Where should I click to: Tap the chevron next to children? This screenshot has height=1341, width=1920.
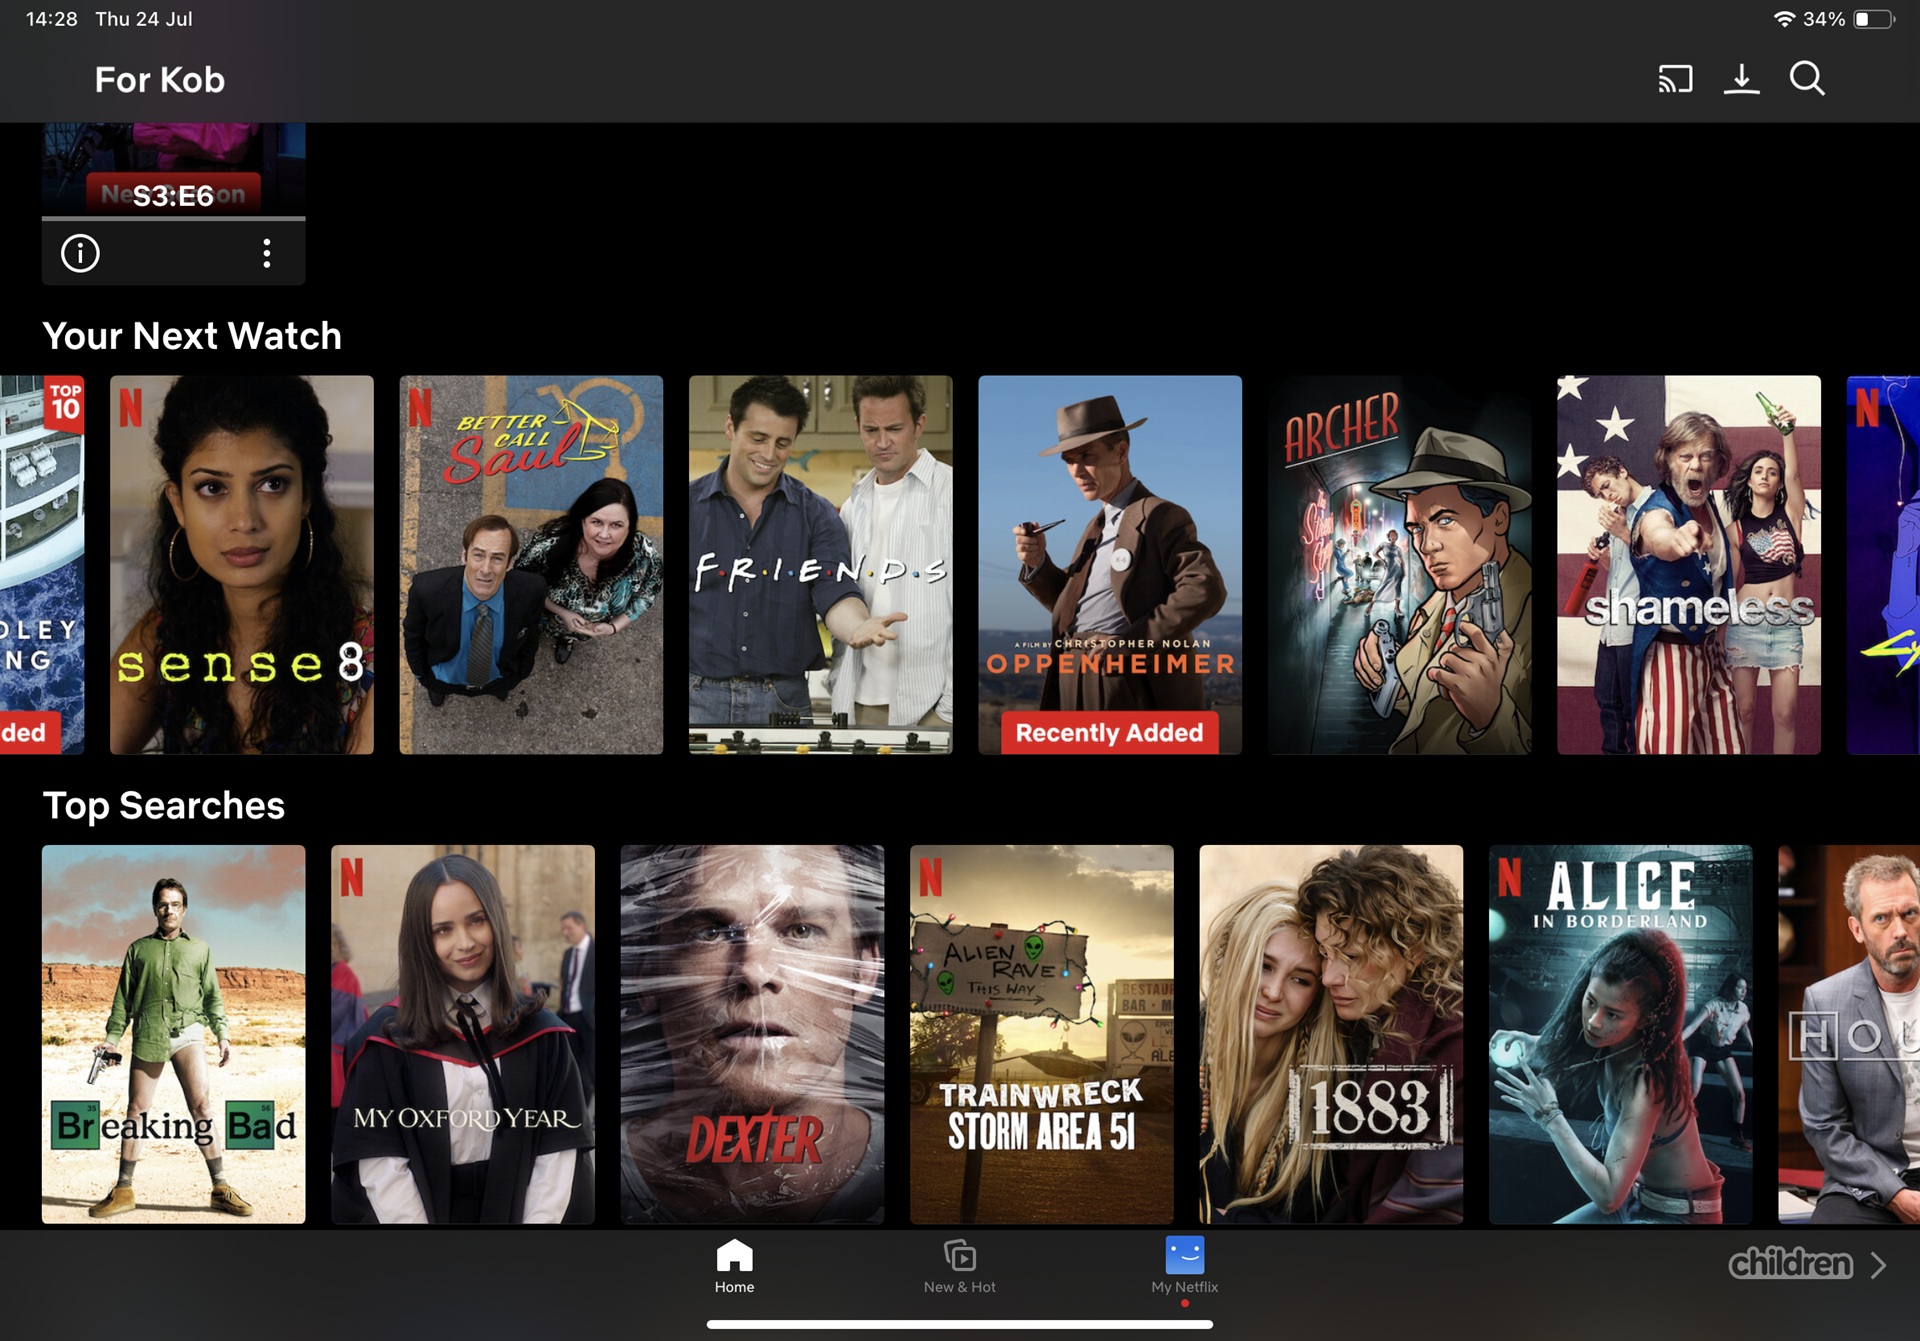[1878, 1265]
